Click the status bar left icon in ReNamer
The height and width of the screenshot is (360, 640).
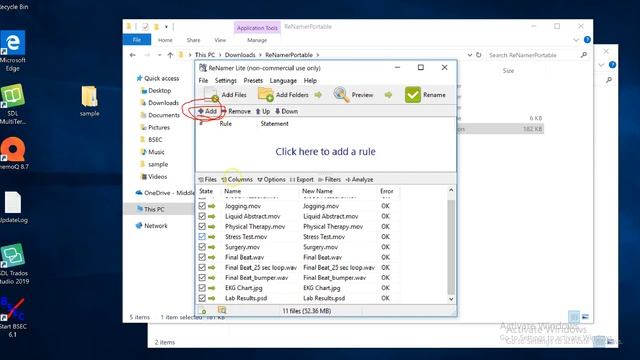pos(202,311)
